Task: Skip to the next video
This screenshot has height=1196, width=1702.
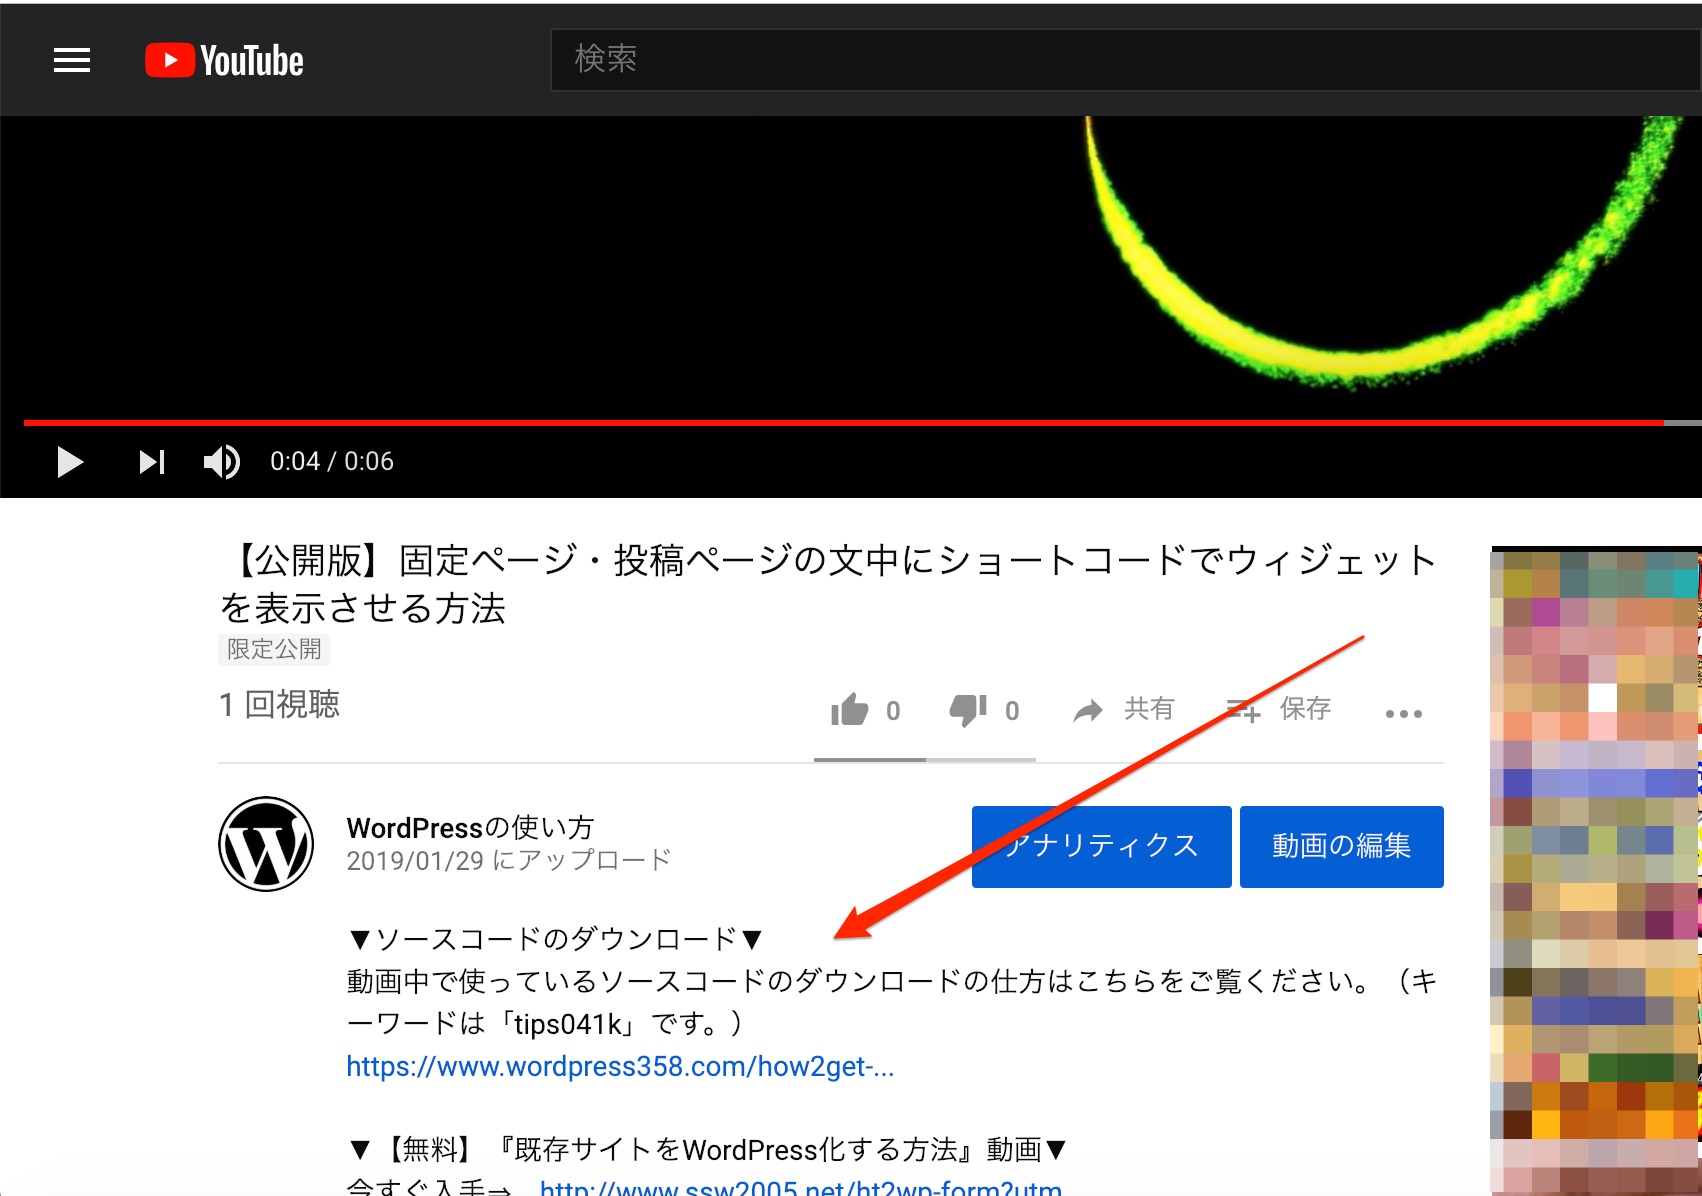Action: 152,462
